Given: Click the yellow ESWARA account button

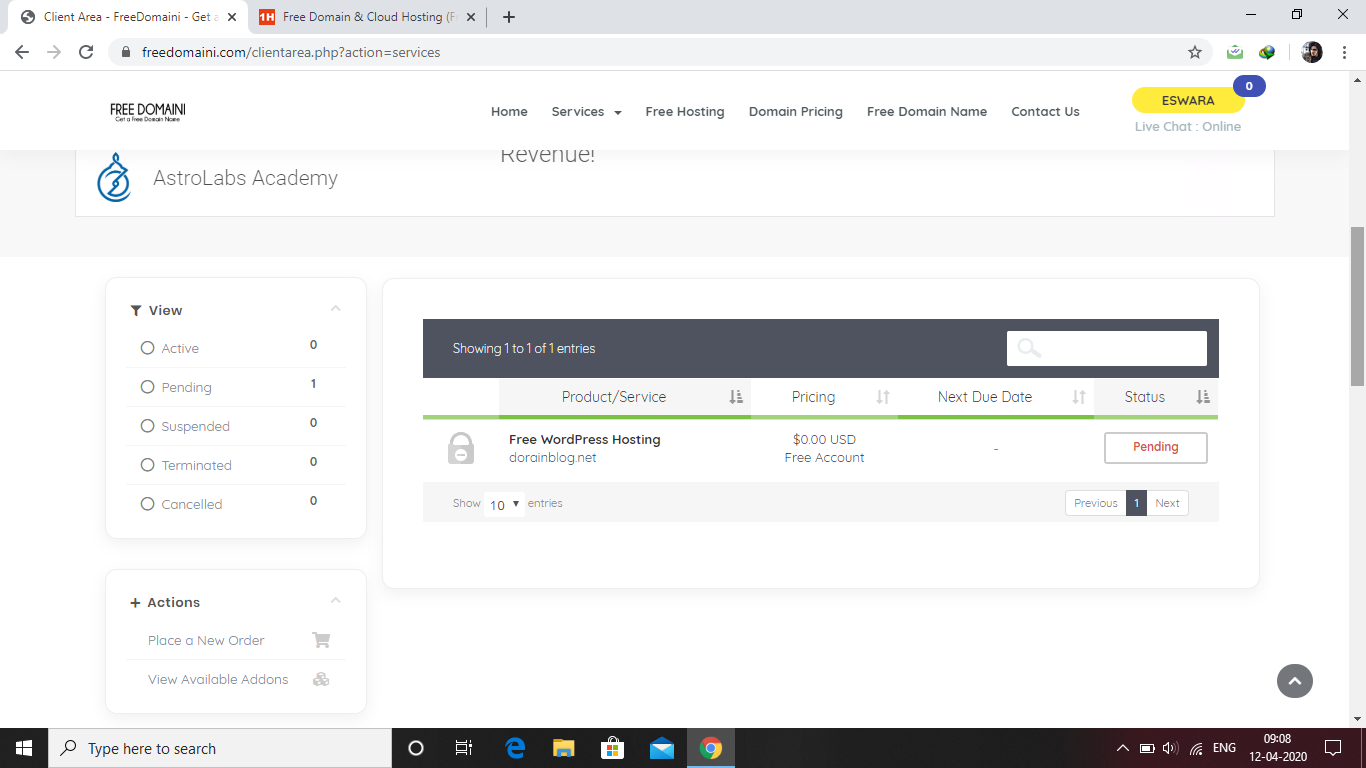Looking at the screenshot, I should tap(1187, 101).
